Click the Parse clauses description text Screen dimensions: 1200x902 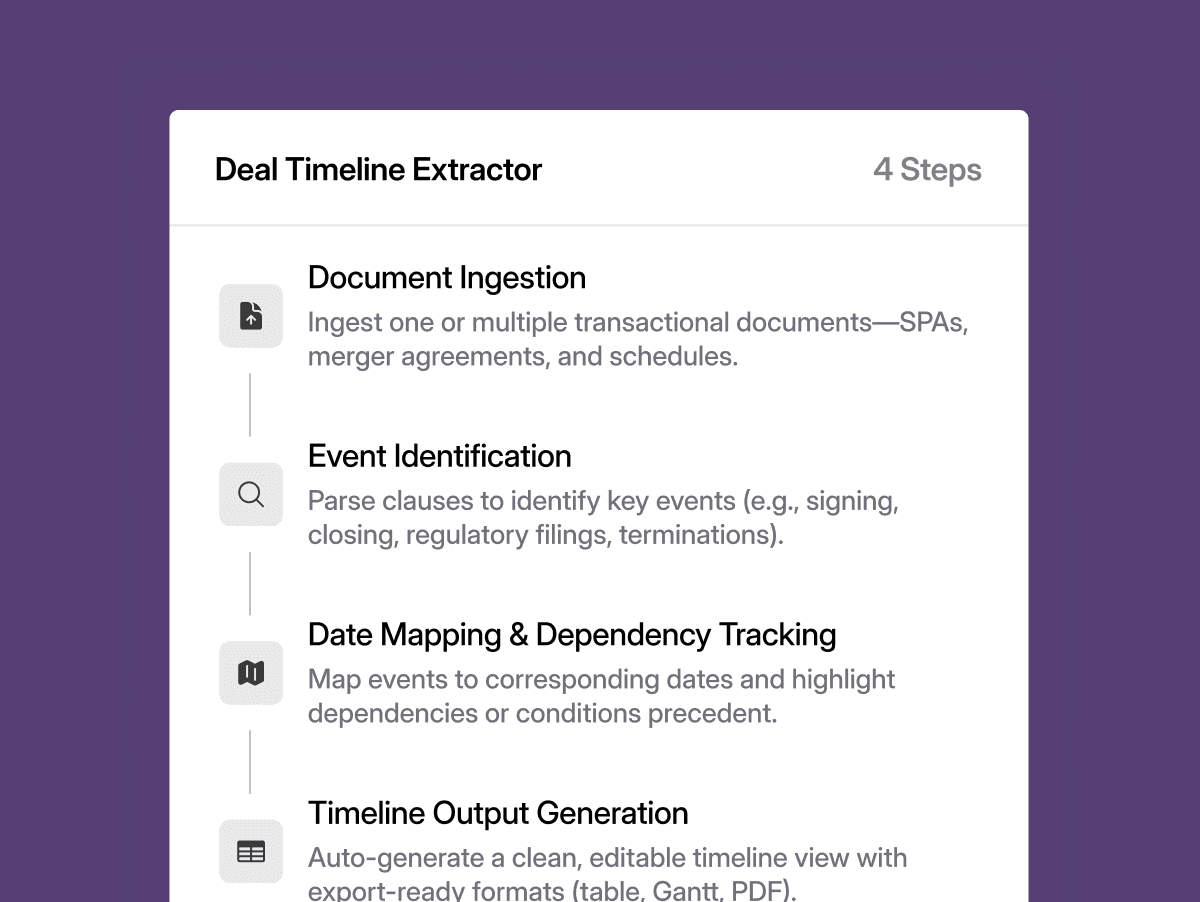point(603,518)
